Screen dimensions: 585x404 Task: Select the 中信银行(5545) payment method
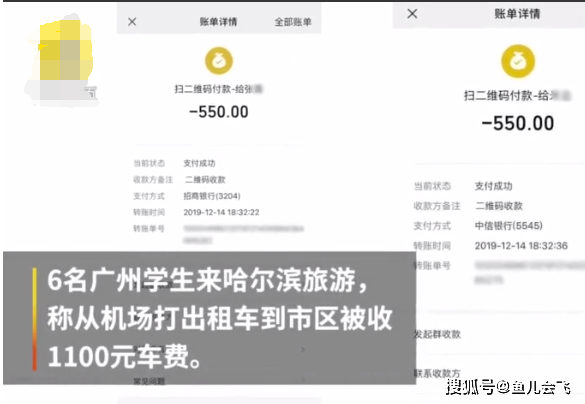(x=509, y=225)
